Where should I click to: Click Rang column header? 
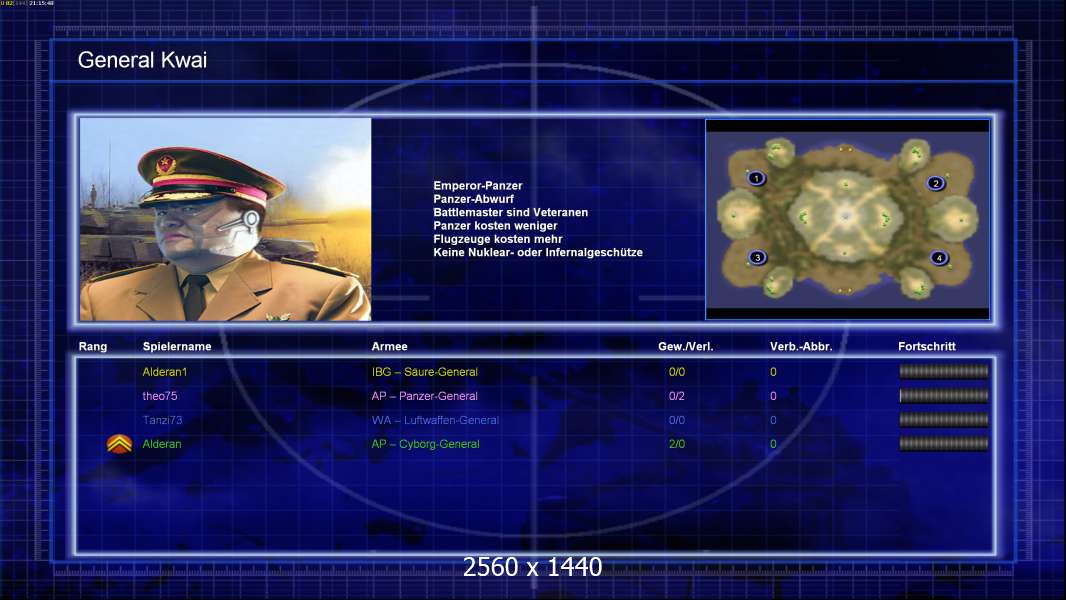click(x=92, y=347)
